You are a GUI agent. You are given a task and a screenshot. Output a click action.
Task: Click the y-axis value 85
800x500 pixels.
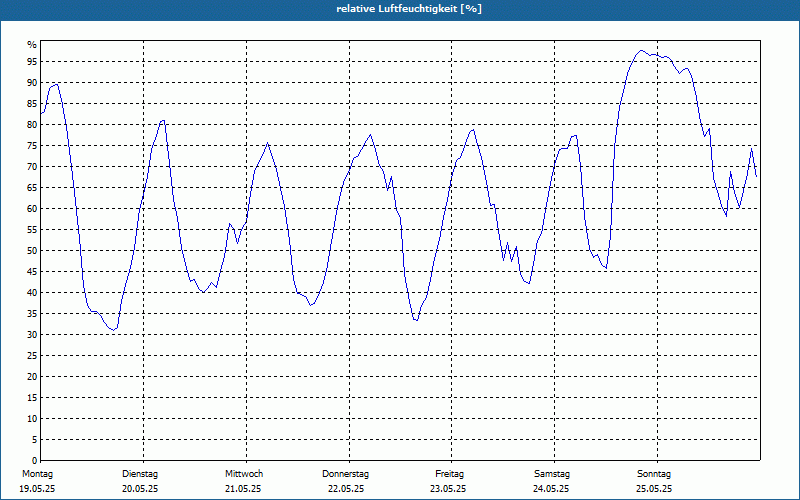coord(32,104)
